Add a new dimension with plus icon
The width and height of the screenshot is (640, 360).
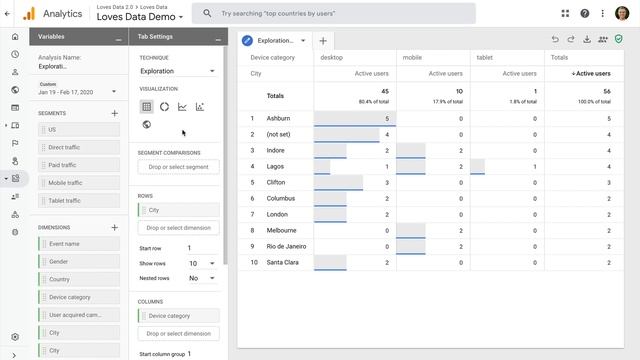click(x=115, y=227)
